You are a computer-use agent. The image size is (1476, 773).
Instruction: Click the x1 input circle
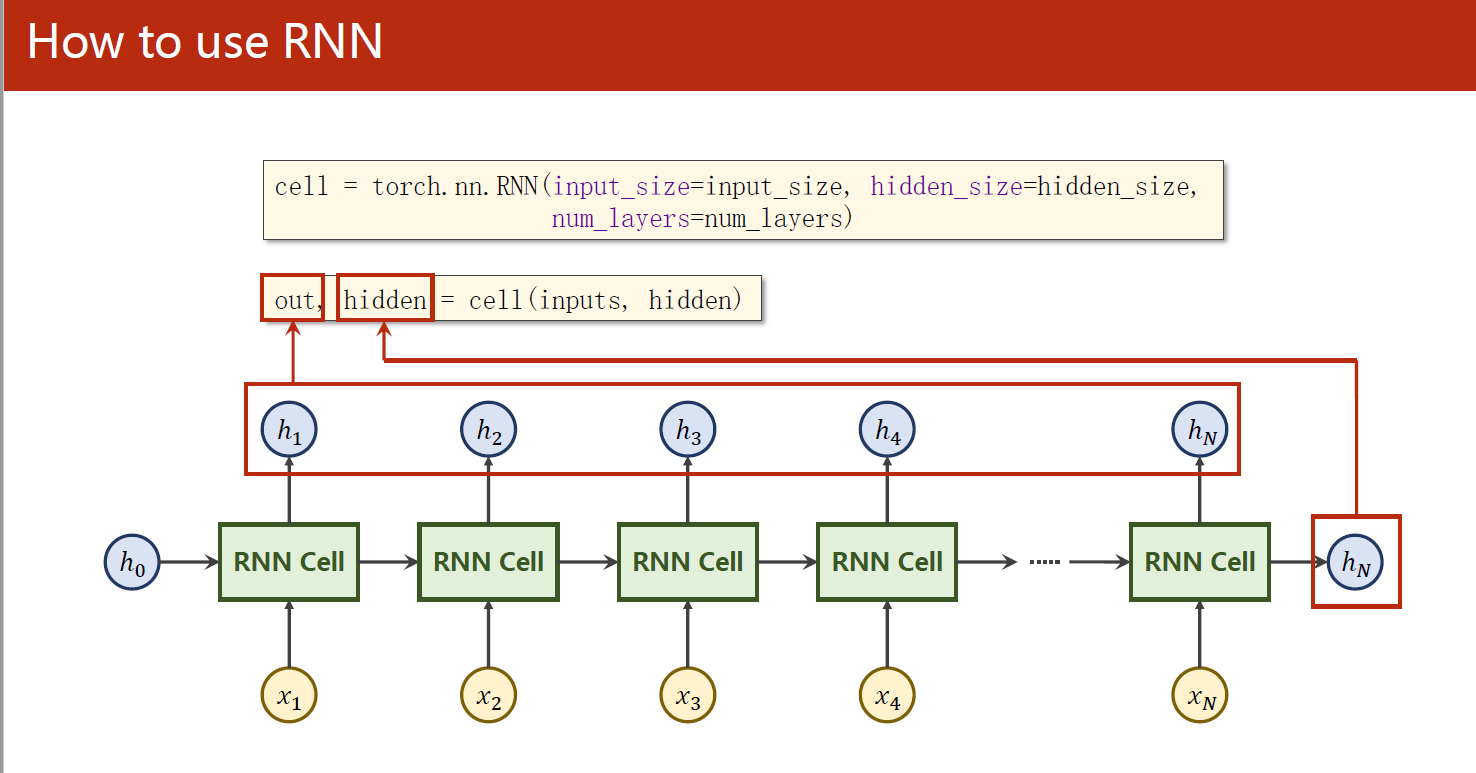point(289,694)
